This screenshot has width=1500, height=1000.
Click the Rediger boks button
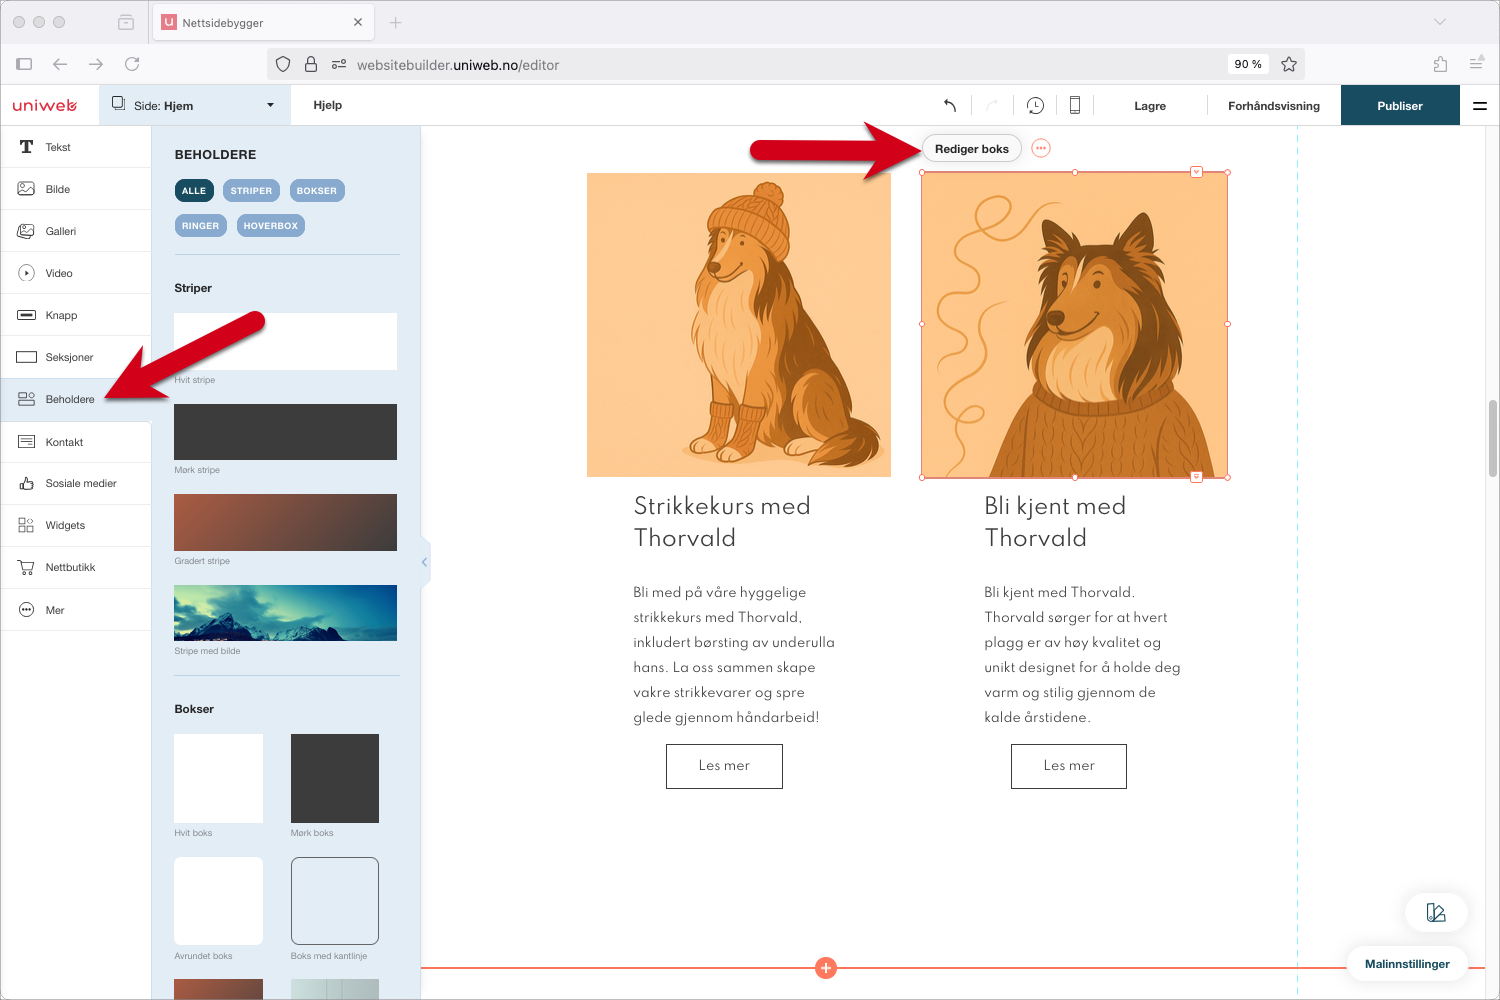click(972, 149)
